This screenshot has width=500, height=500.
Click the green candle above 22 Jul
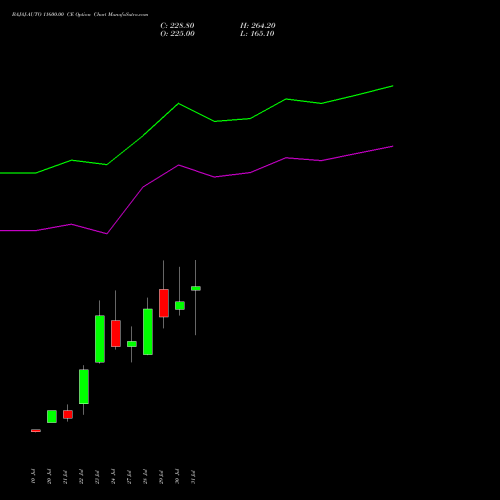[84, 387]
